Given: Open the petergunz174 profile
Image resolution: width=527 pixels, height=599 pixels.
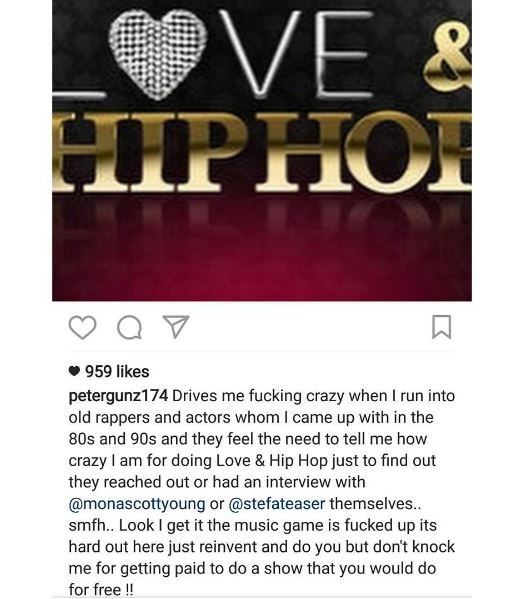Looking at the screenshot, I should [118, 396].
